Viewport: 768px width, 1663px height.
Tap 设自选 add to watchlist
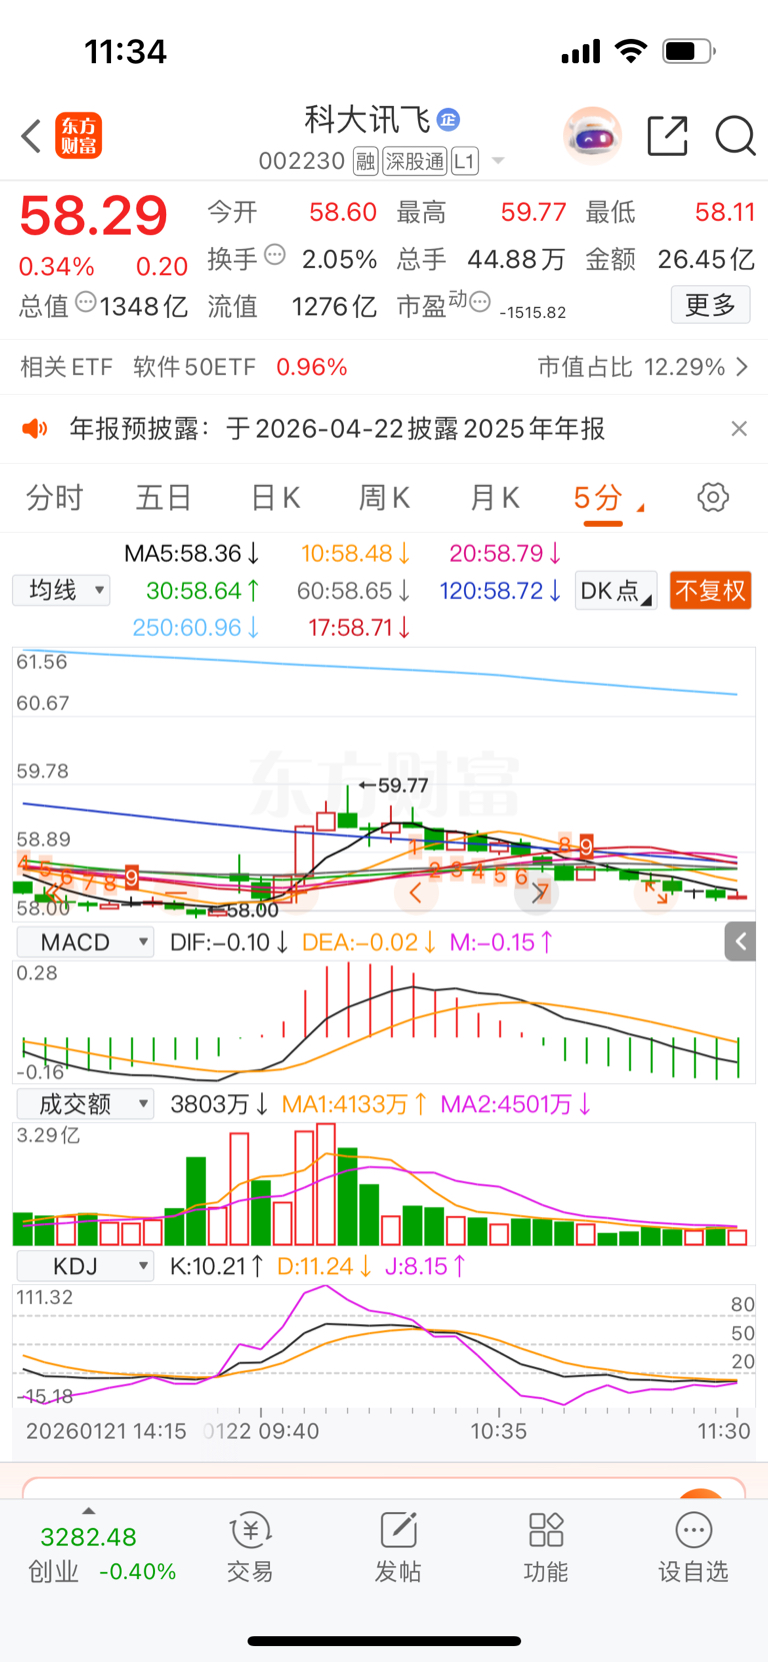coord(693,1546)
